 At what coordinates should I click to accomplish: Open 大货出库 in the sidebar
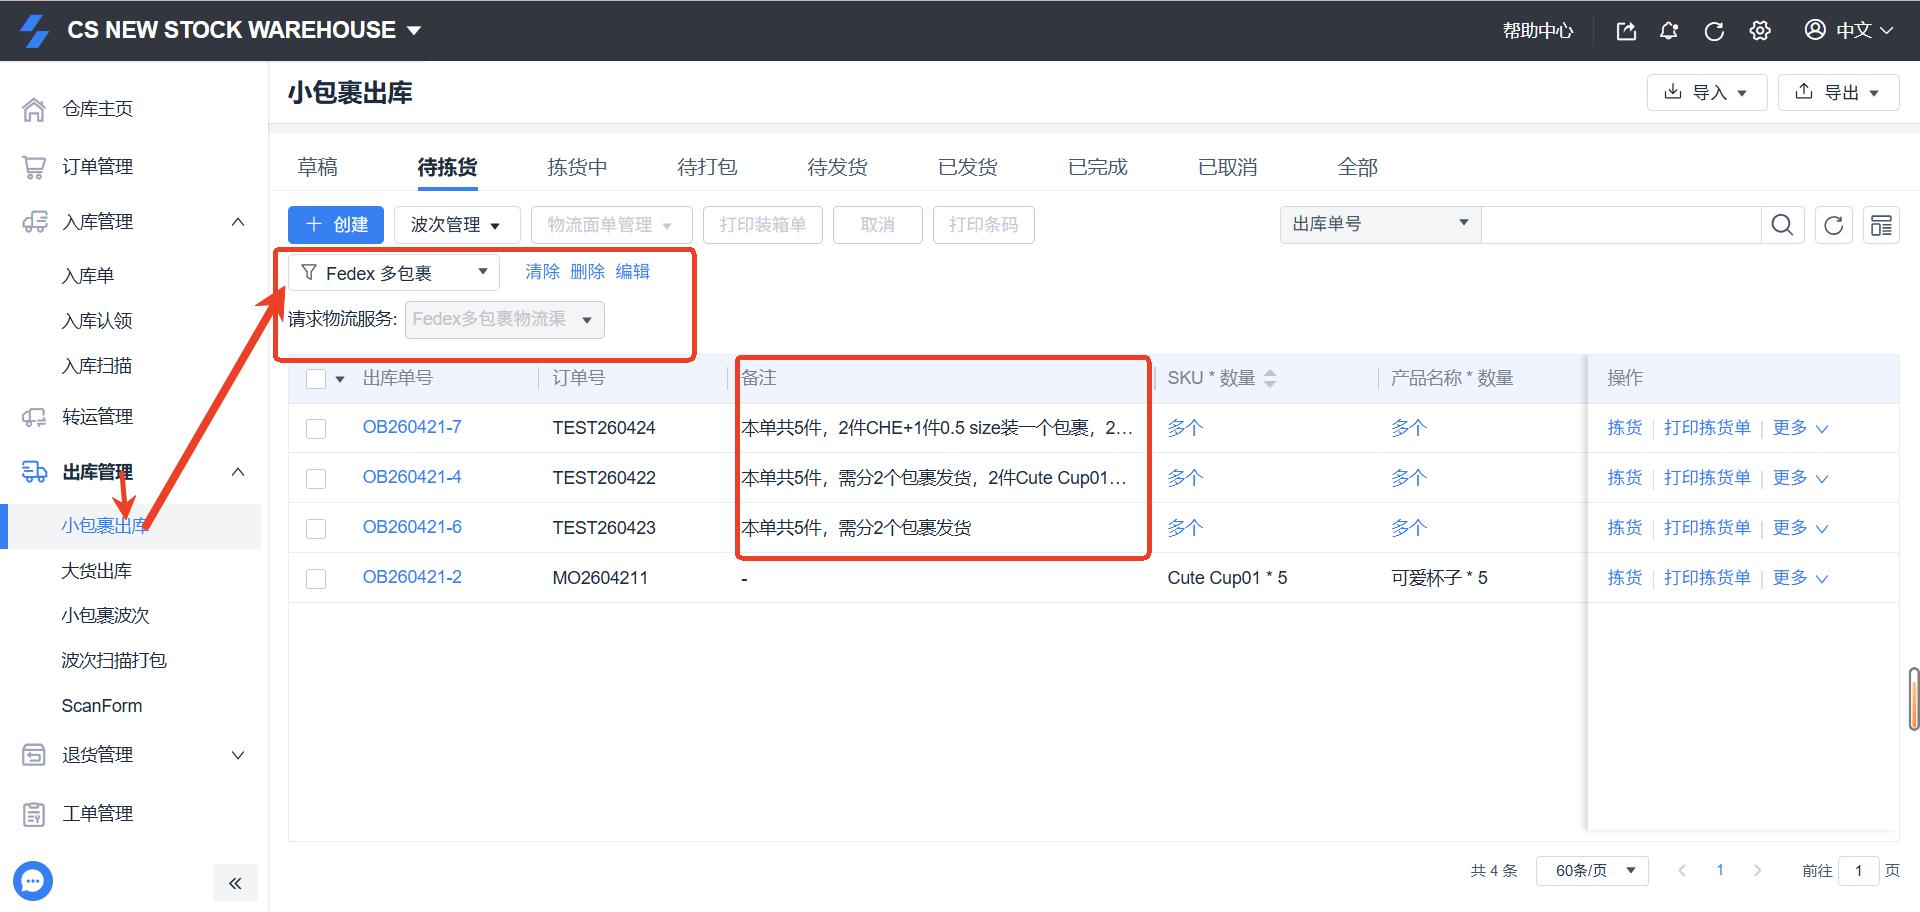[97, 571]
